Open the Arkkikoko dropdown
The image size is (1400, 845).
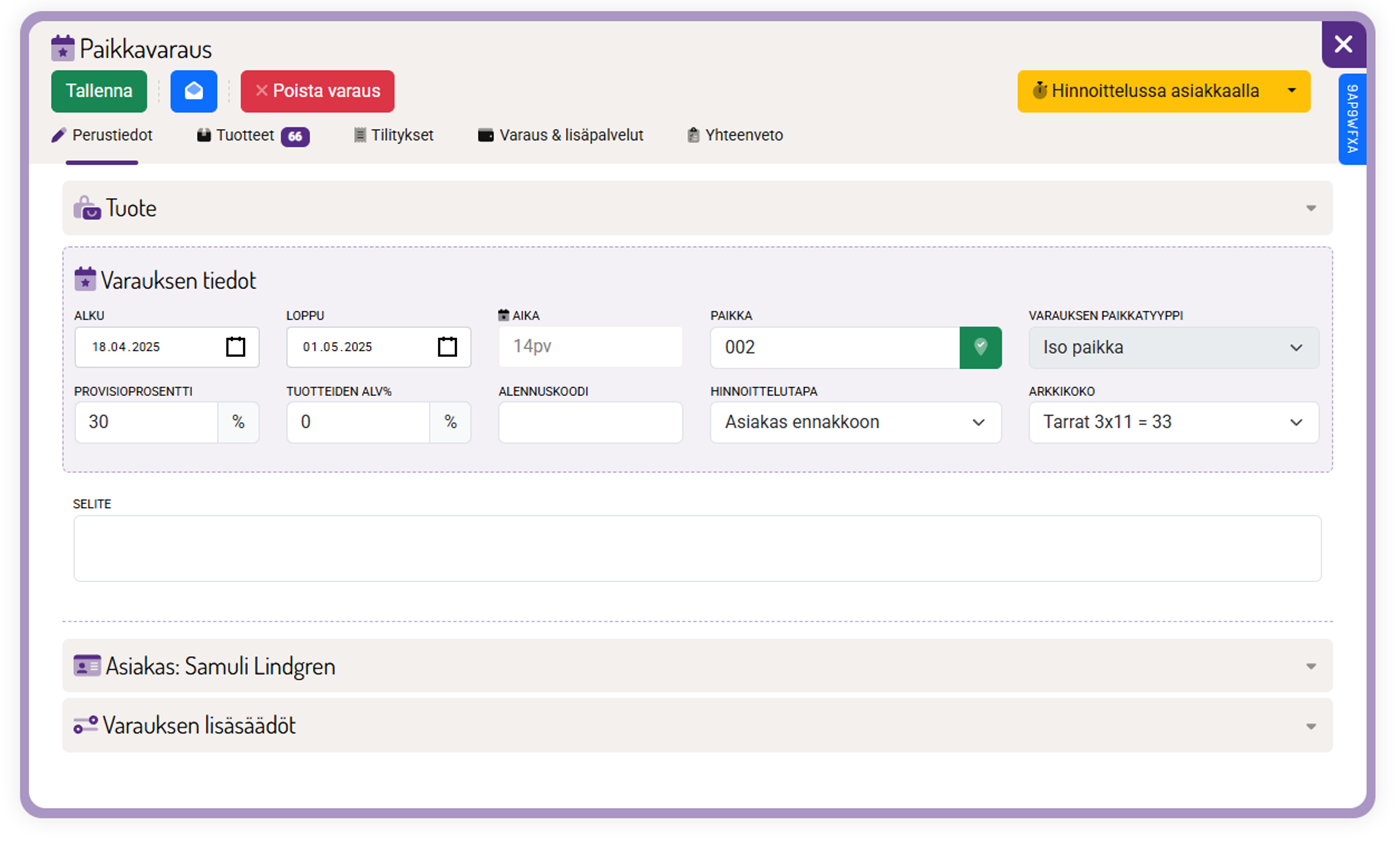tap(1173, 422)
